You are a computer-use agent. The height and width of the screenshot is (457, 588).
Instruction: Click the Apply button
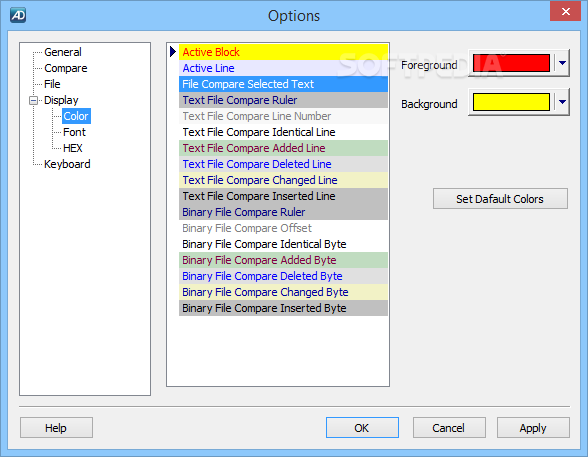533,428
